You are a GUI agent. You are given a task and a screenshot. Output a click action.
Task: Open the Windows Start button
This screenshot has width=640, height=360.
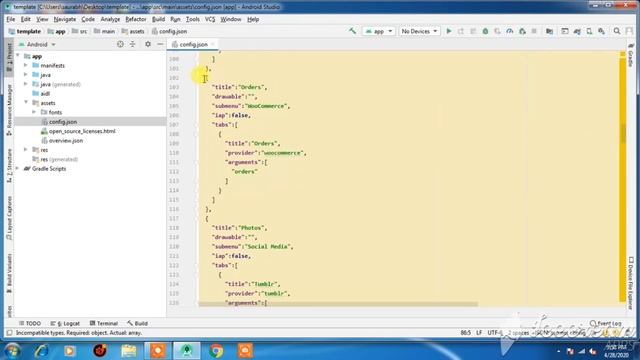tap(12, 350)
